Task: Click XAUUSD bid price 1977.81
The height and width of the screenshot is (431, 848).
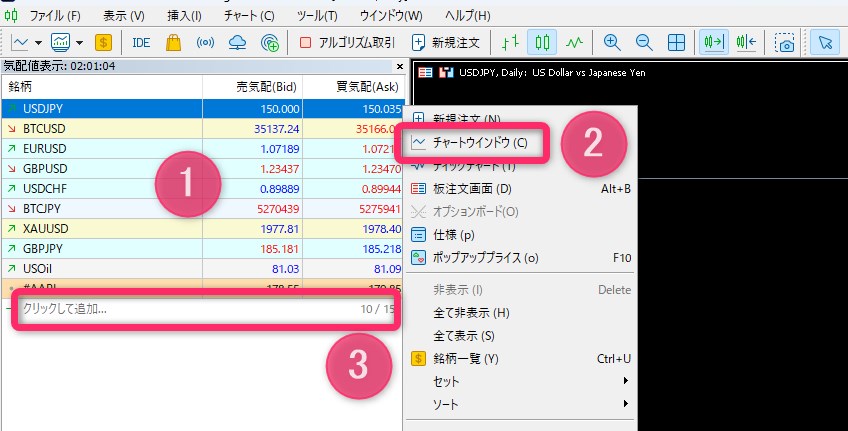Action: point(280,229)
